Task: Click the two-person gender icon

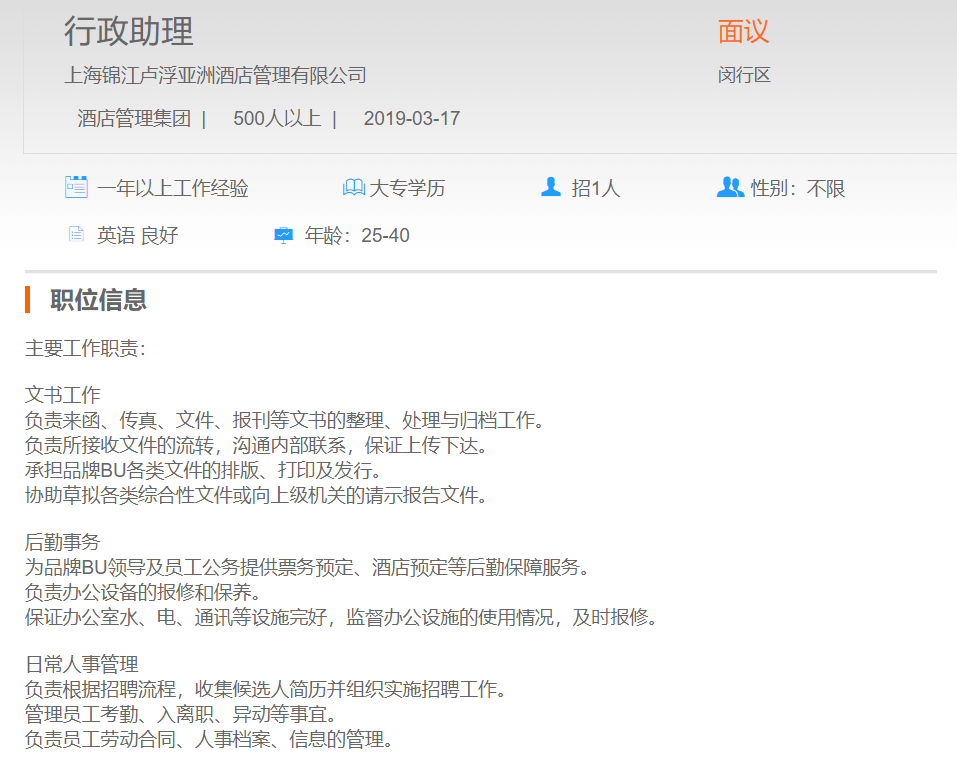Action: (730, 187)
